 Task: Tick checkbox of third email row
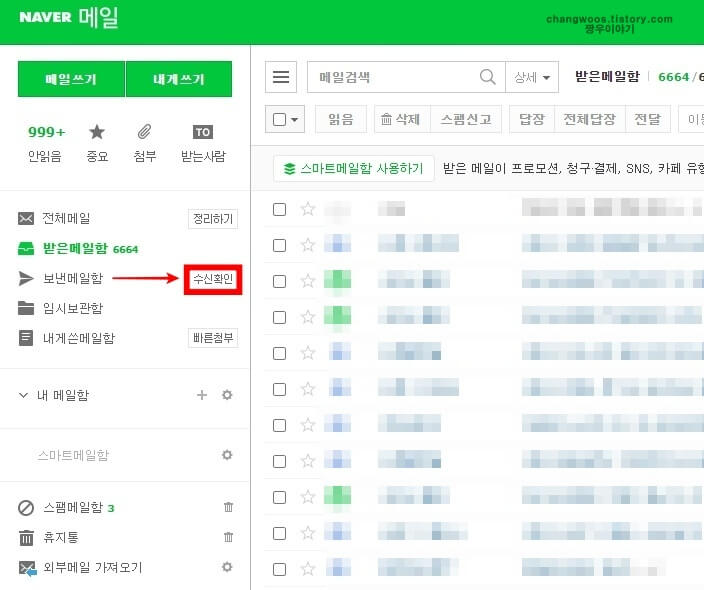click(279, 281)
